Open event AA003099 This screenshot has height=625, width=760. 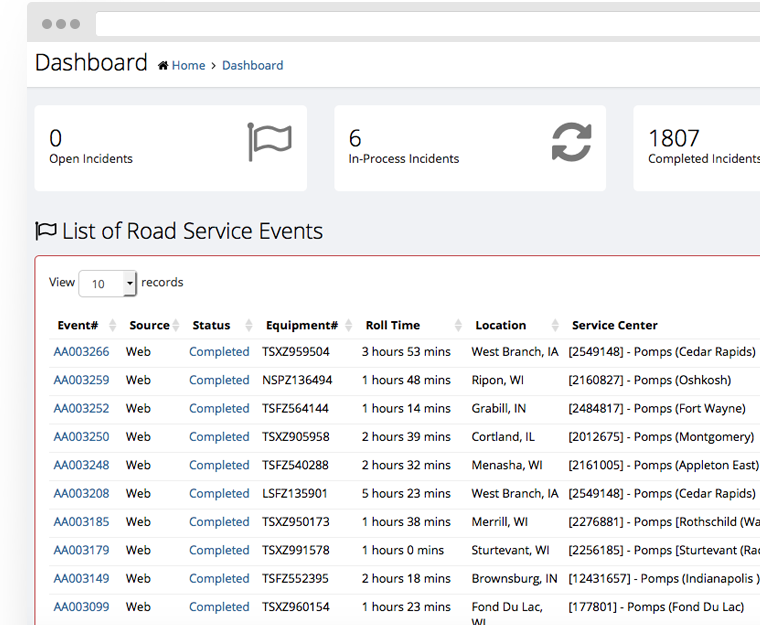(81, 607)
